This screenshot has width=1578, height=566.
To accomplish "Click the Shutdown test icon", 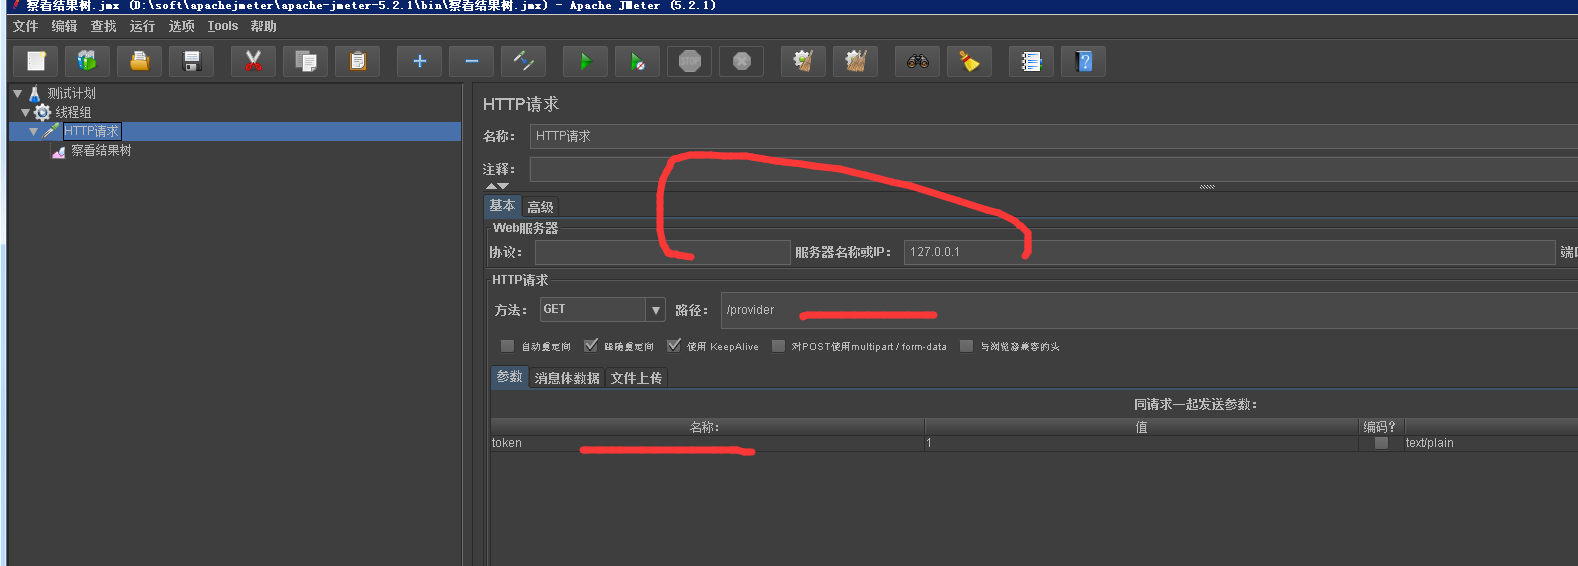I will (742, 61).
